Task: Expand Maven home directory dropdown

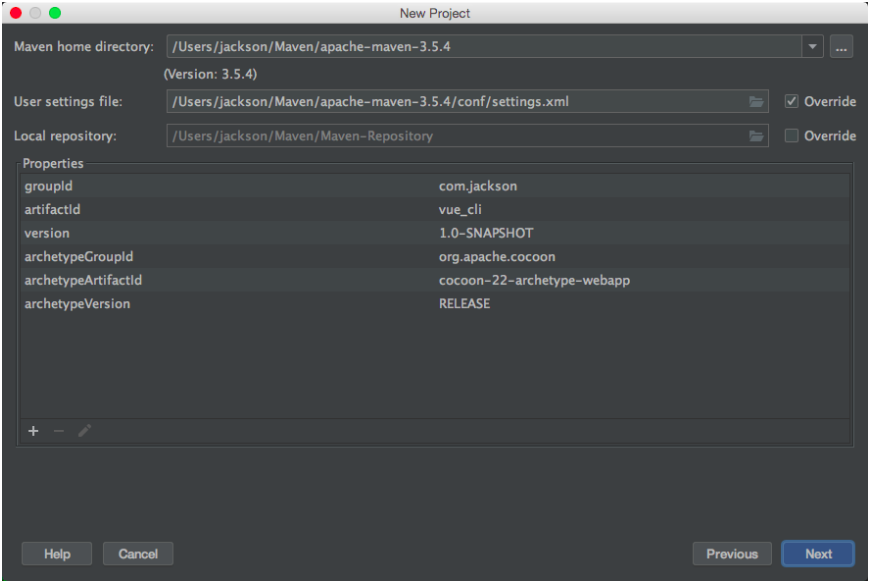Action: click(812, 47)
